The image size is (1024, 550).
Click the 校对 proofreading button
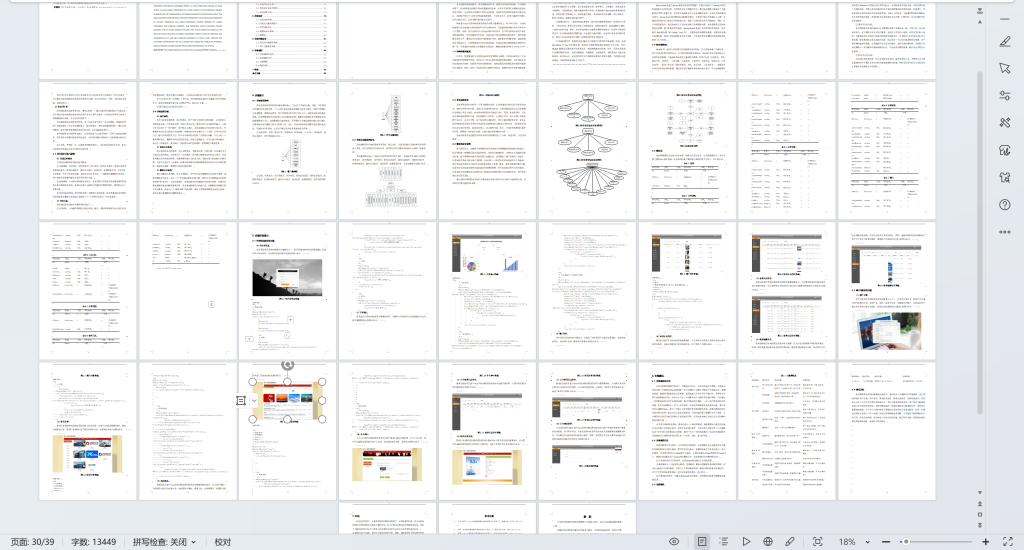[223, 542]
